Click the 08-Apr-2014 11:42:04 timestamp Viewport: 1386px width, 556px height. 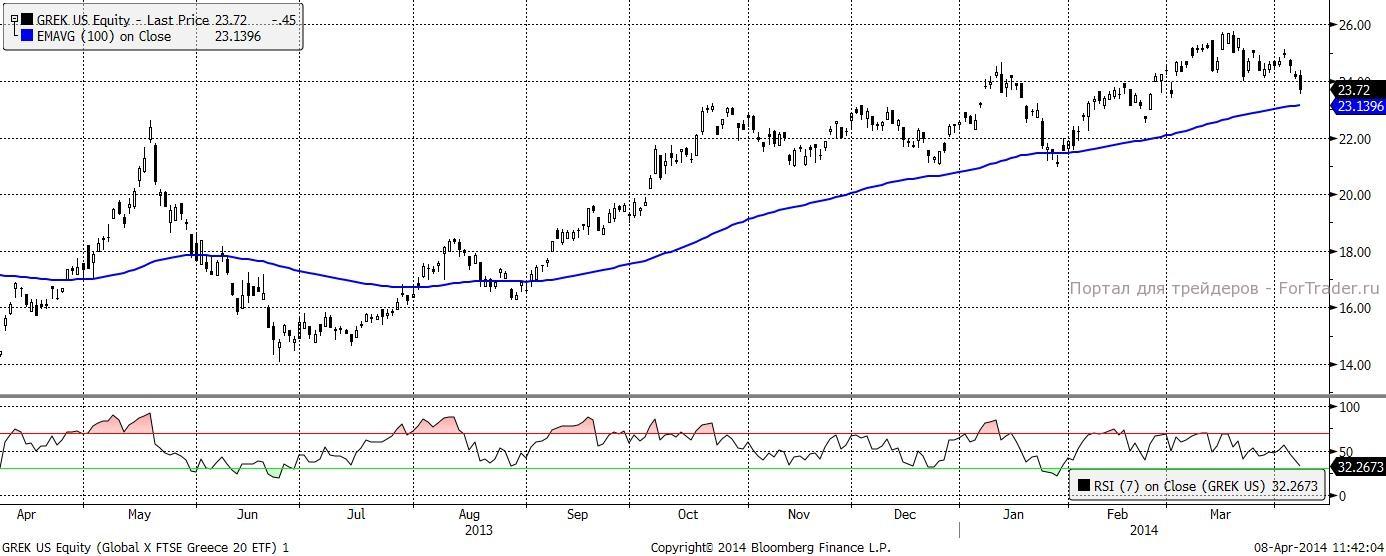tap(1319, 547)
